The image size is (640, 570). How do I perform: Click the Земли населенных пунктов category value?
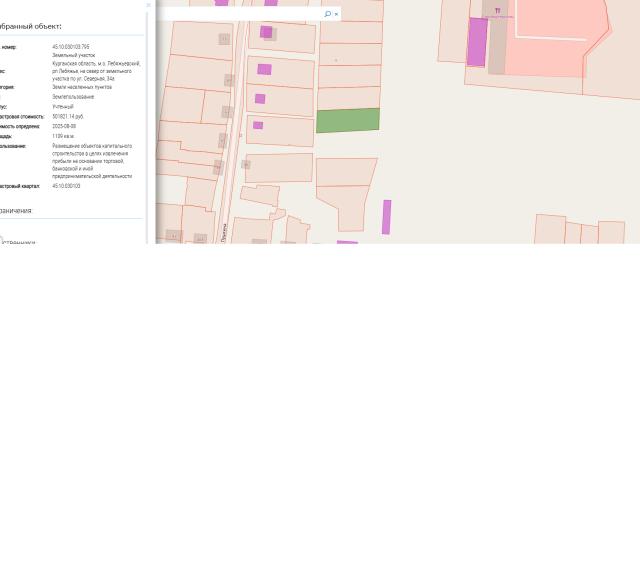(82, 87)
